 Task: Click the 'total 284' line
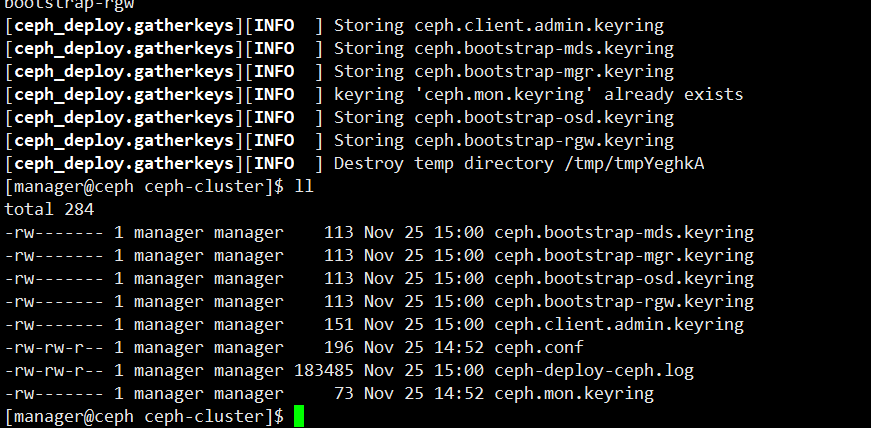point(49,210)
